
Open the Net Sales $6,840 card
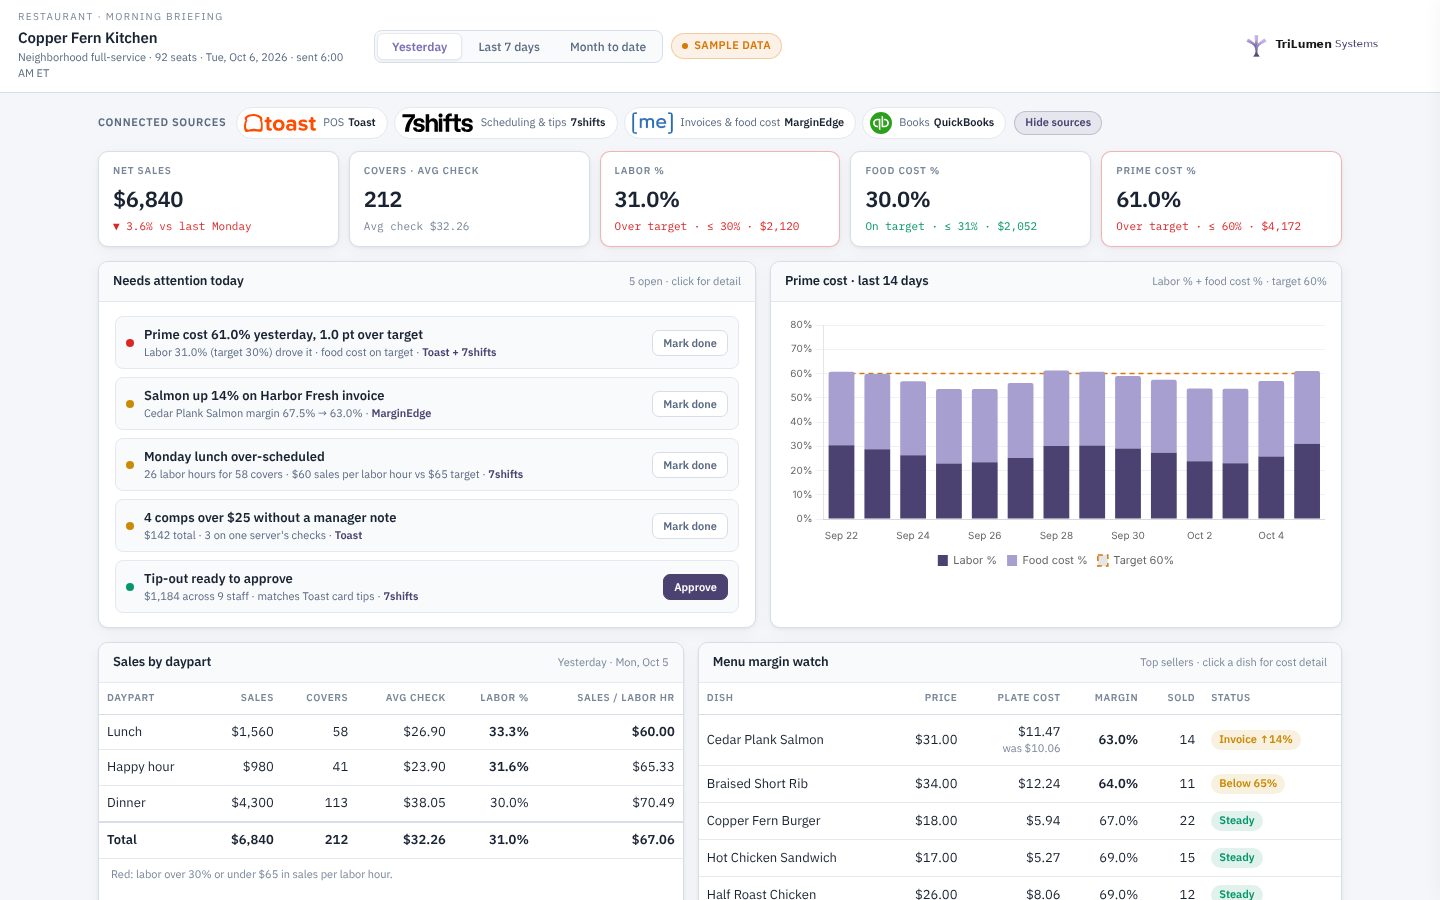click(218, 199)
